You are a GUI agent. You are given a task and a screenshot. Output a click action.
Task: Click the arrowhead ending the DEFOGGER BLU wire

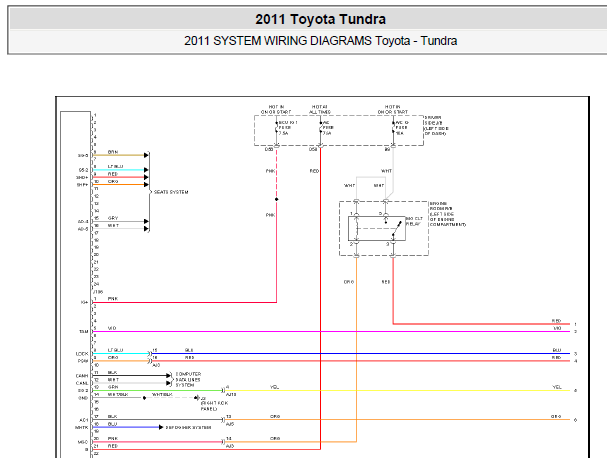[x=161, y=427]
